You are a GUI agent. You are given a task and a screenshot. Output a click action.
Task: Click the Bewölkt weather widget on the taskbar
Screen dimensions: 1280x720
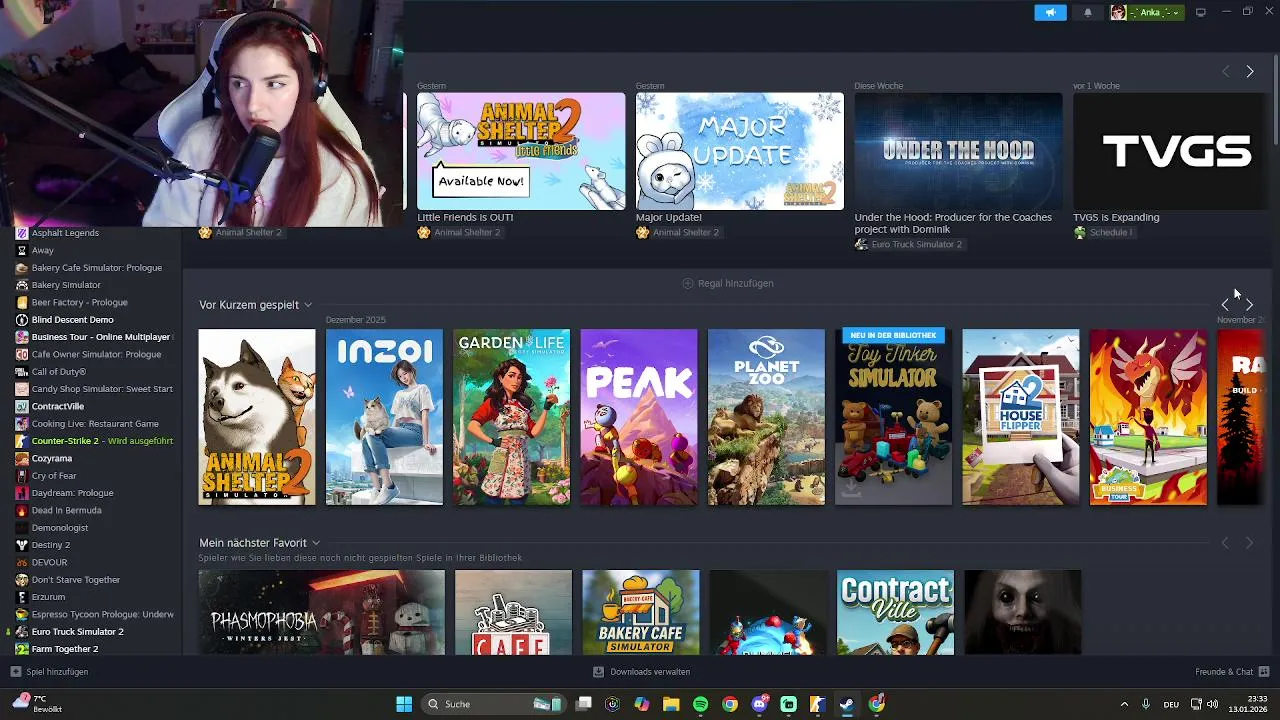pyautogui.click(x=37, y=704)
